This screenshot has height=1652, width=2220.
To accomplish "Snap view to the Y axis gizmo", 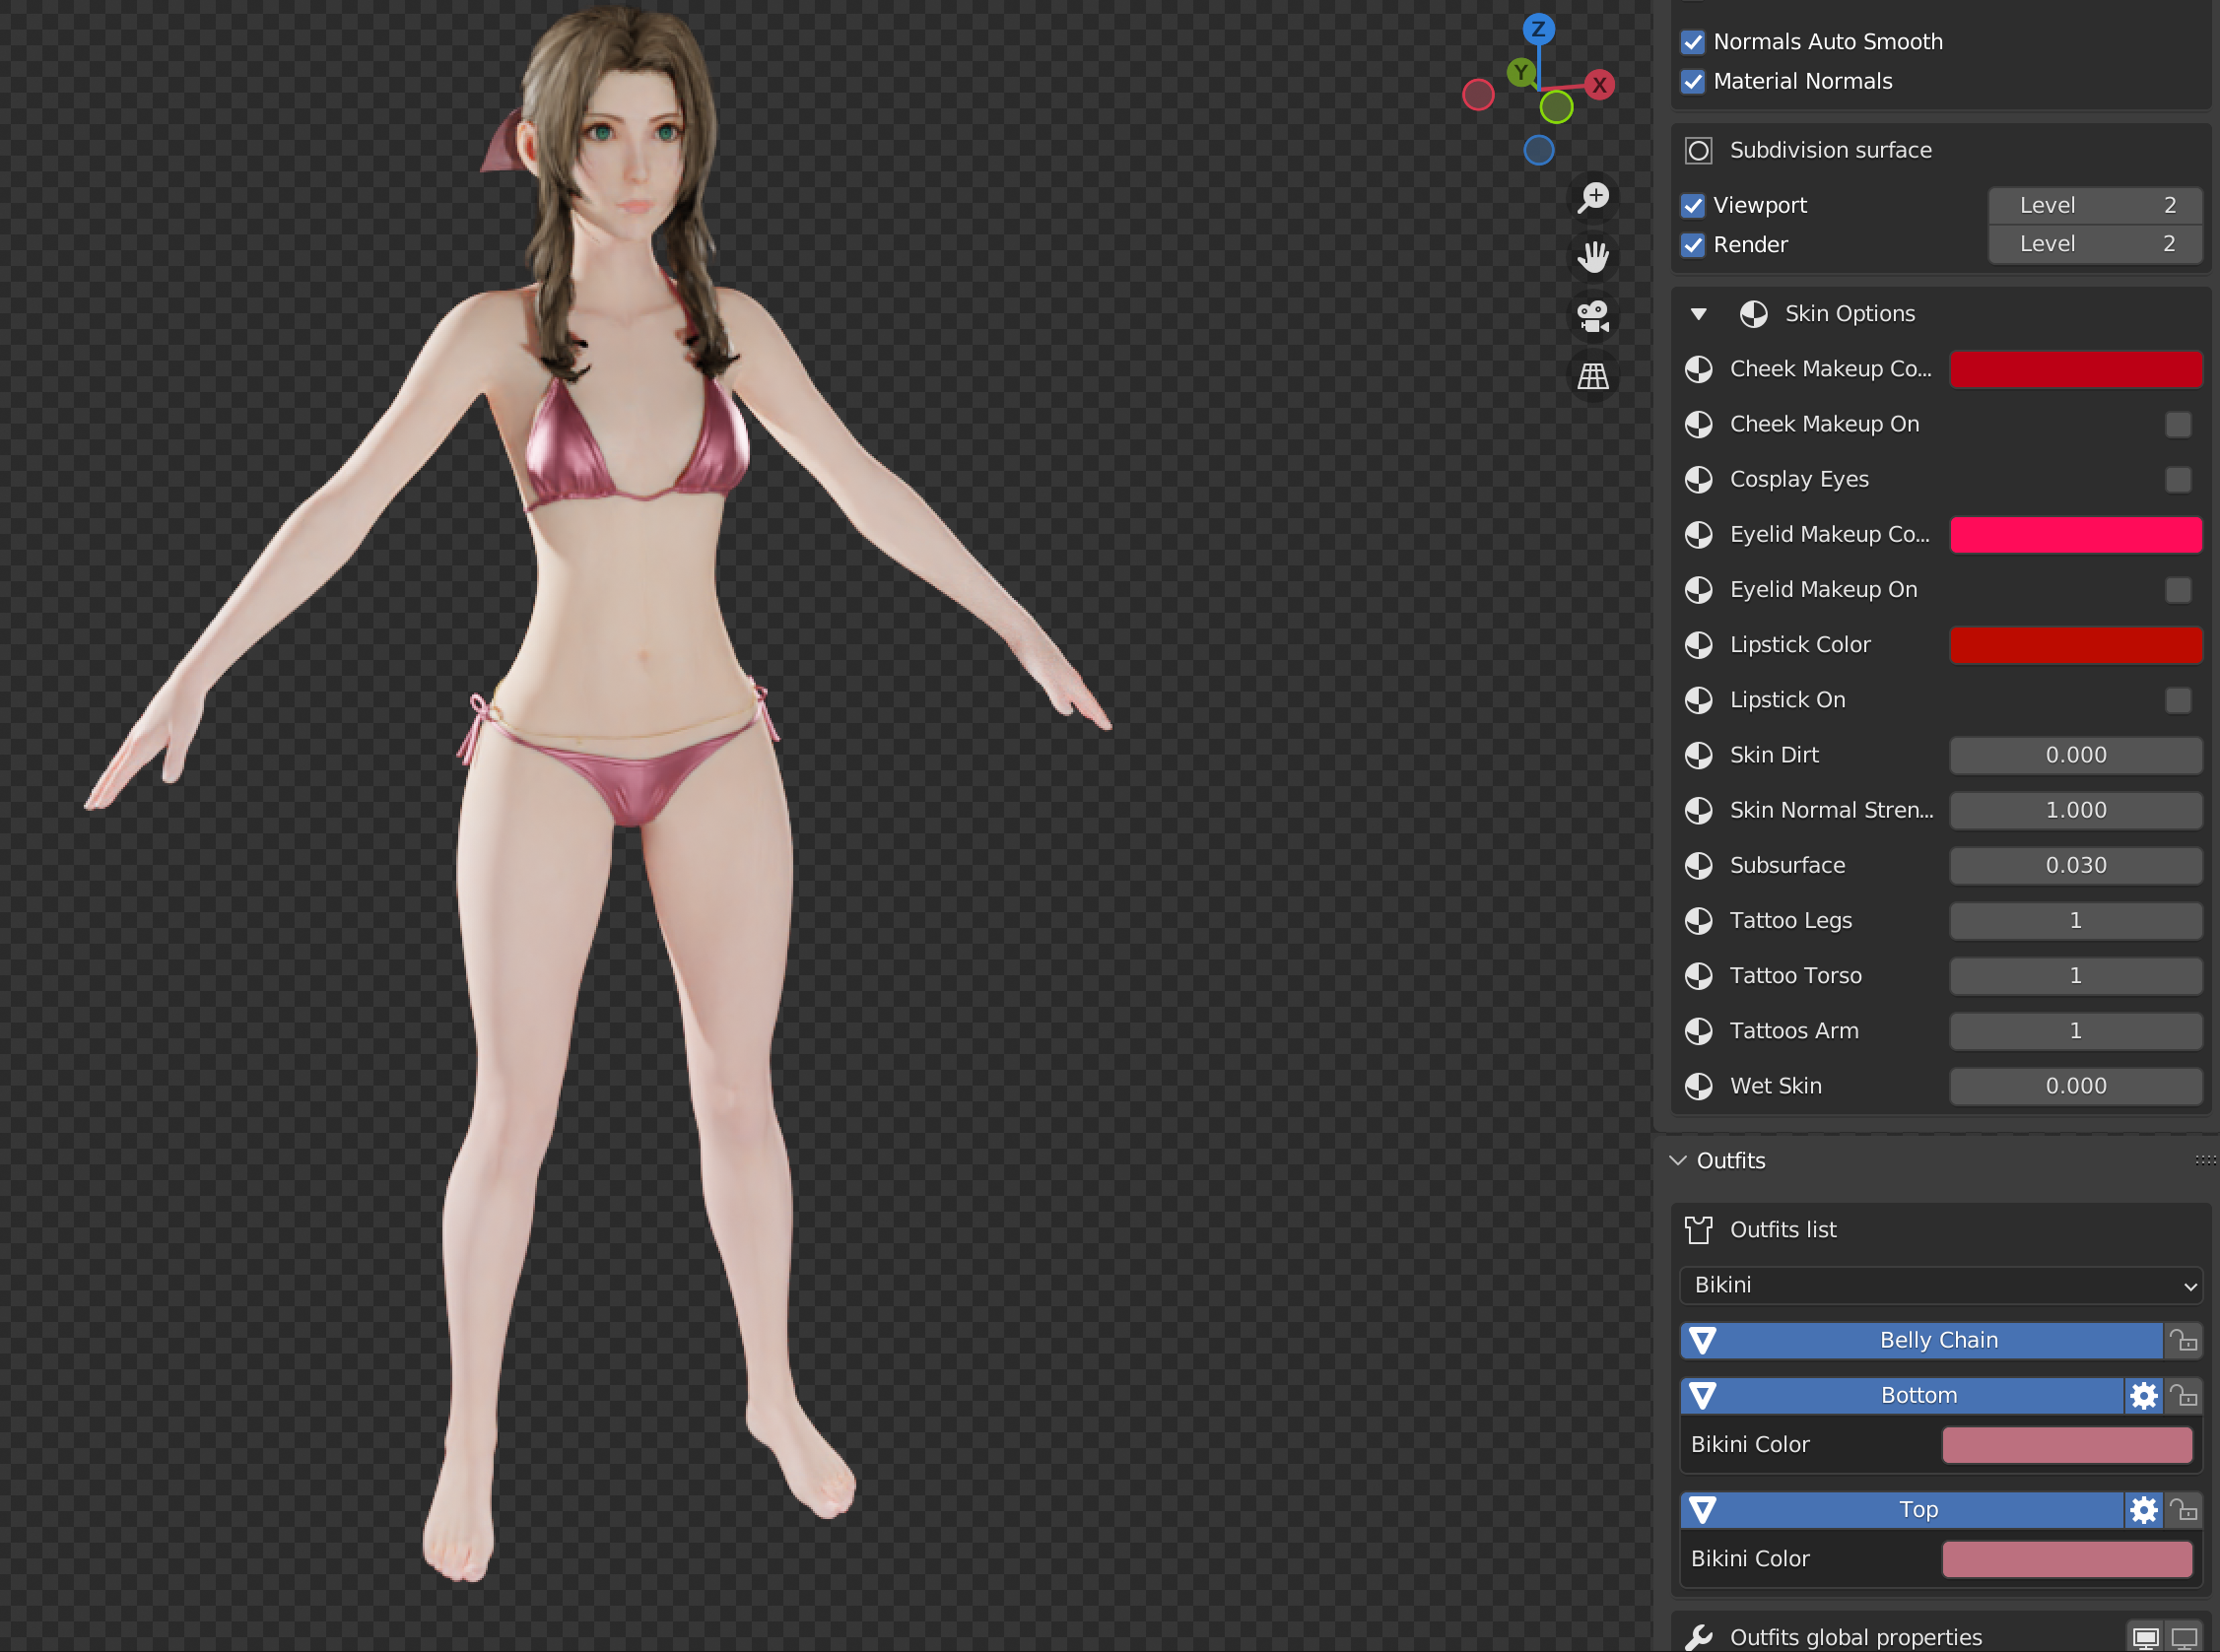I will [1521, 72].
